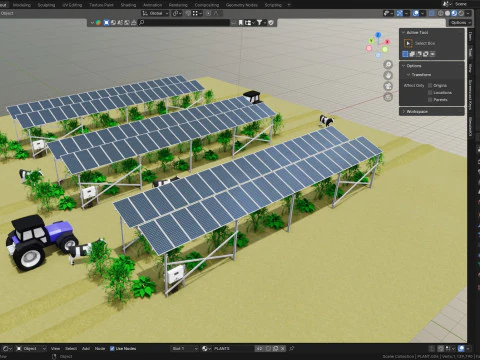This screenshot has height=360, width=480.
Task: Toggle the Use Nodes checkbox
Action: (112, 349)
